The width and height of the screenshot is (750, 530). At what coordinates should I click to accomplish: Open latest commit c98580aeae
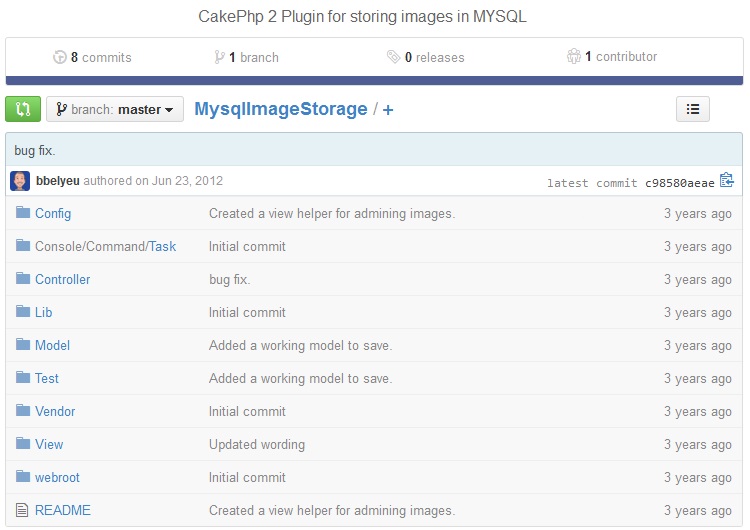[x=679, y=183]
